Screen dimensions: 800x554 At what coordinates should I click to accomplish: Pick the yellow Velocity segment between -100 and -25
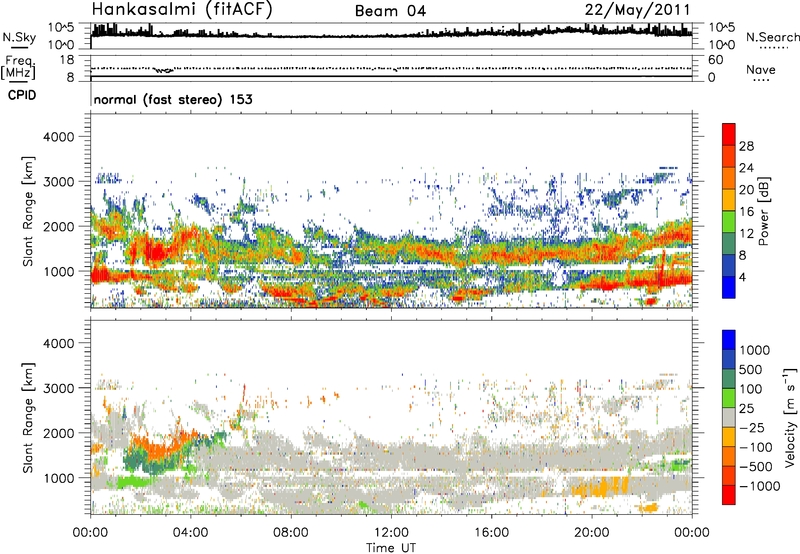coord(729,437)
